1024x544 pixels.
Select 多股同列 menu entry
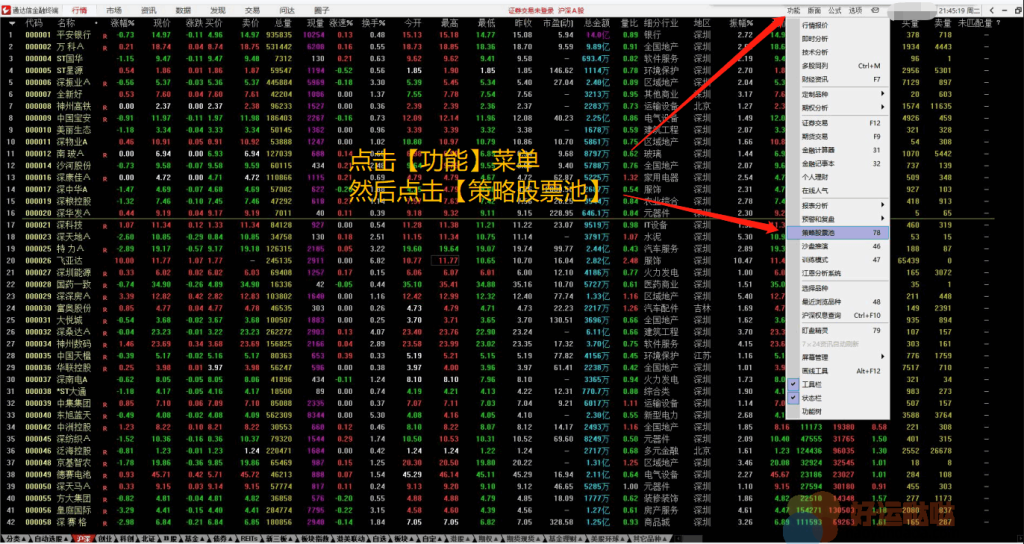click(839, 66)
